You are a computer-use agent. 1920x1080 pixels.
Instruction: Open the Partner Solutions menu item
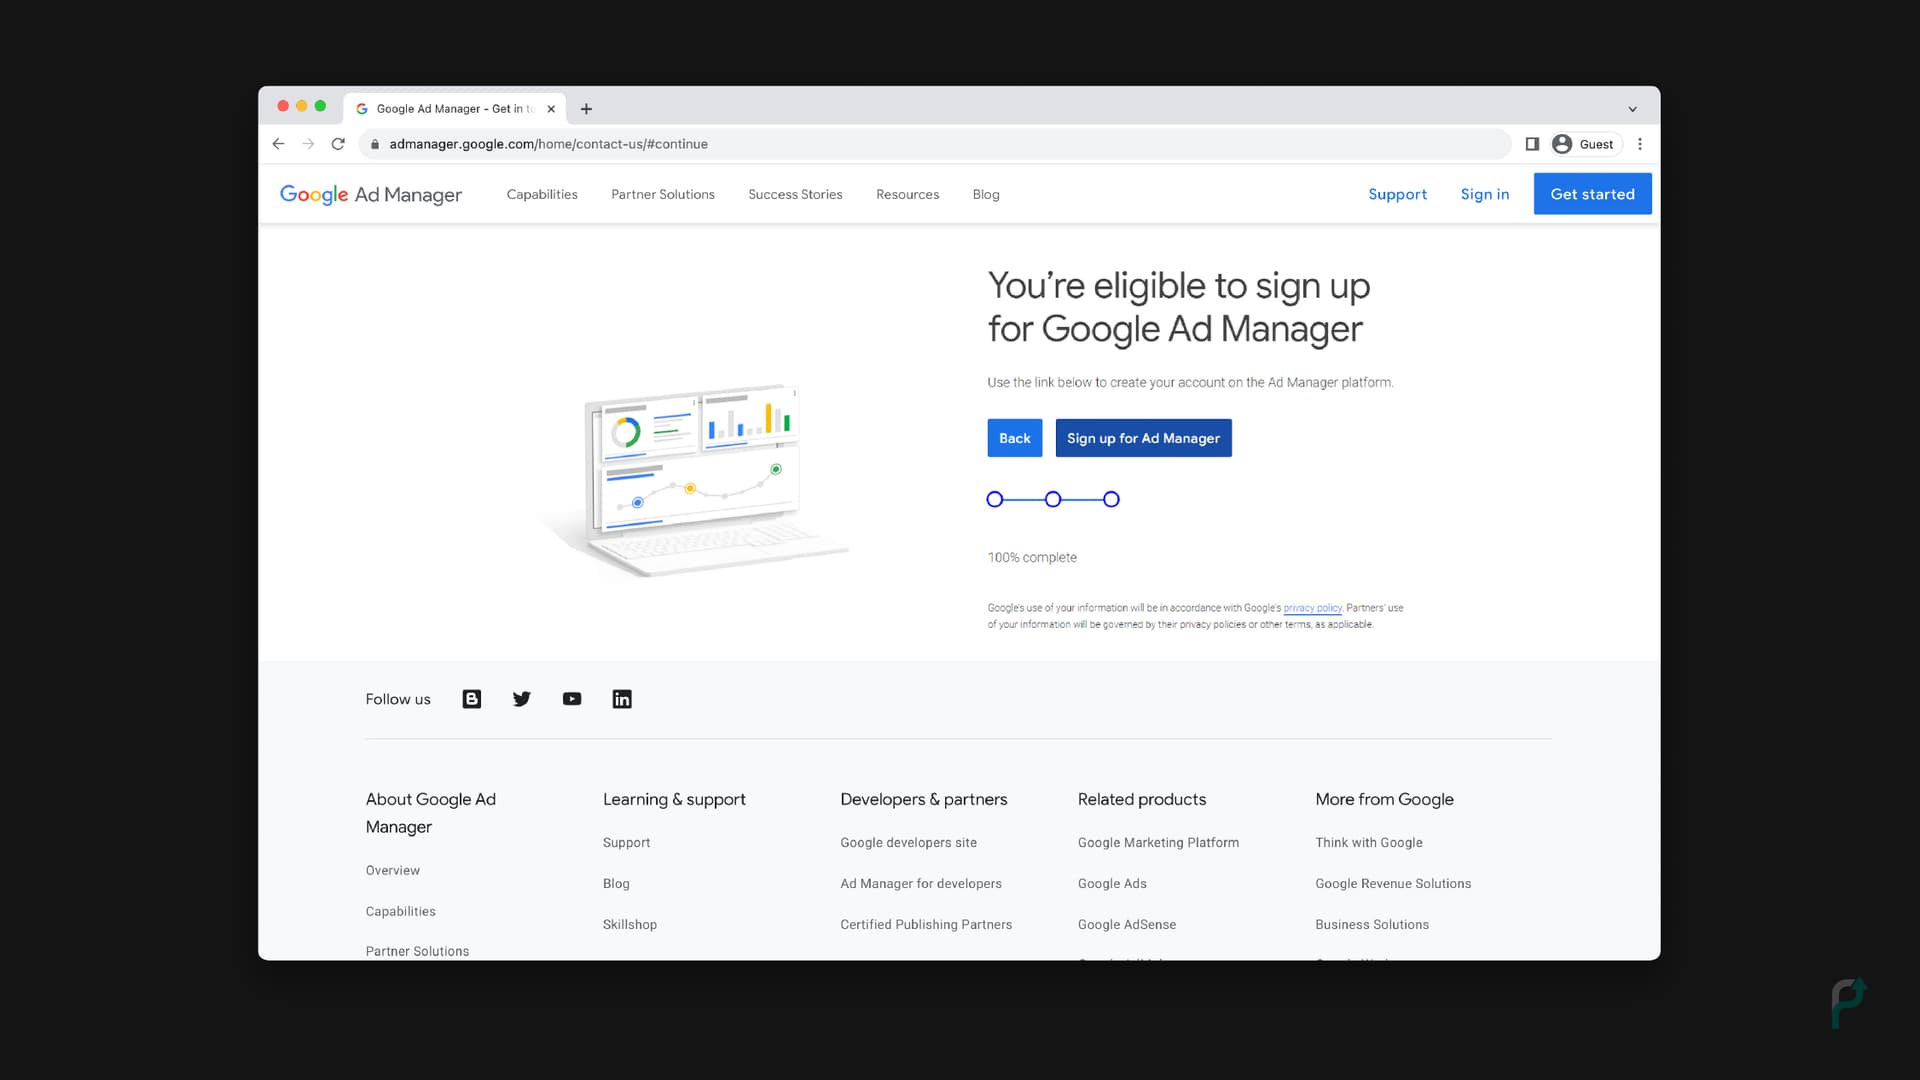point(662,194)
